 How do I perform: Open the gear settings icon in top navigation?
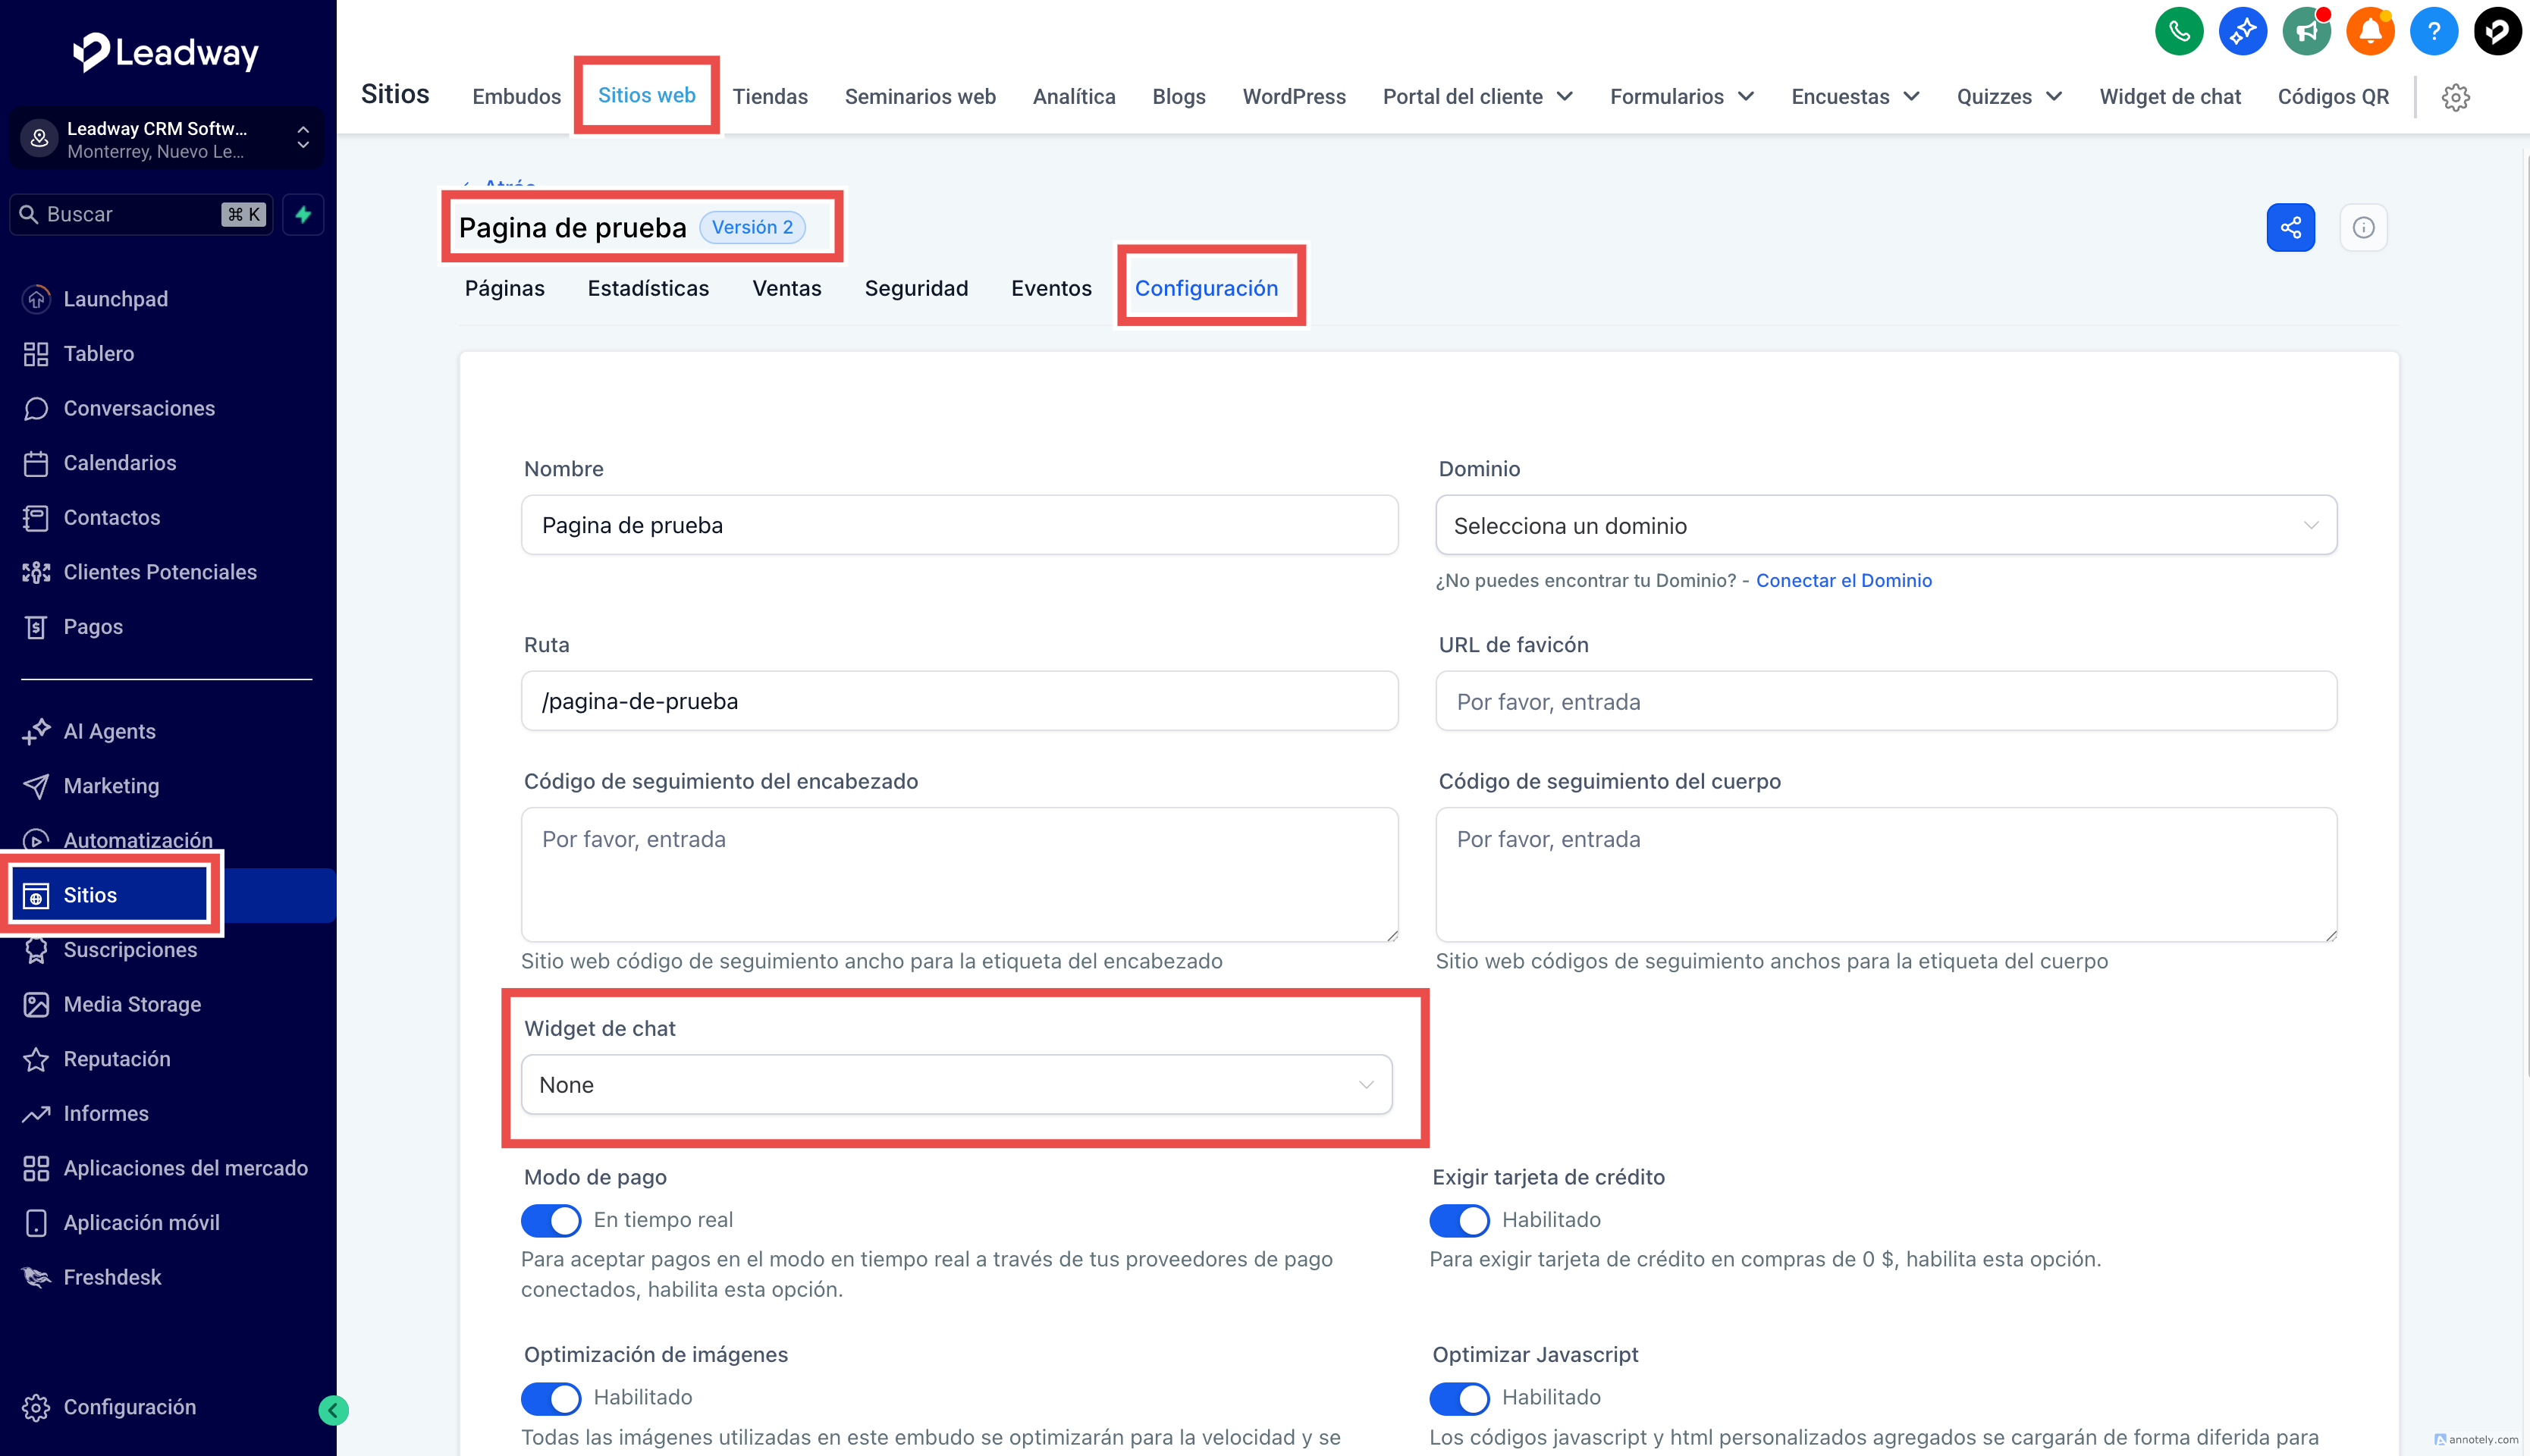coord(2455,97)
